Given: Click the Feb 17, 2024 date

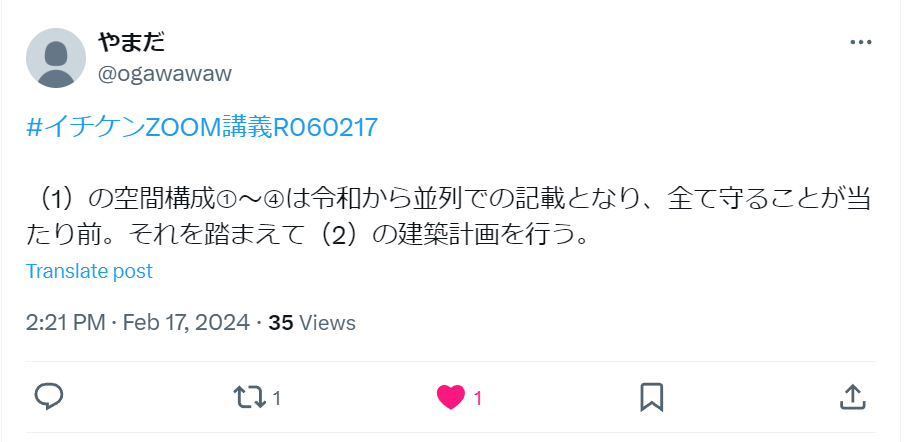Looking at the screenshot, I should [x=186, y=323].
